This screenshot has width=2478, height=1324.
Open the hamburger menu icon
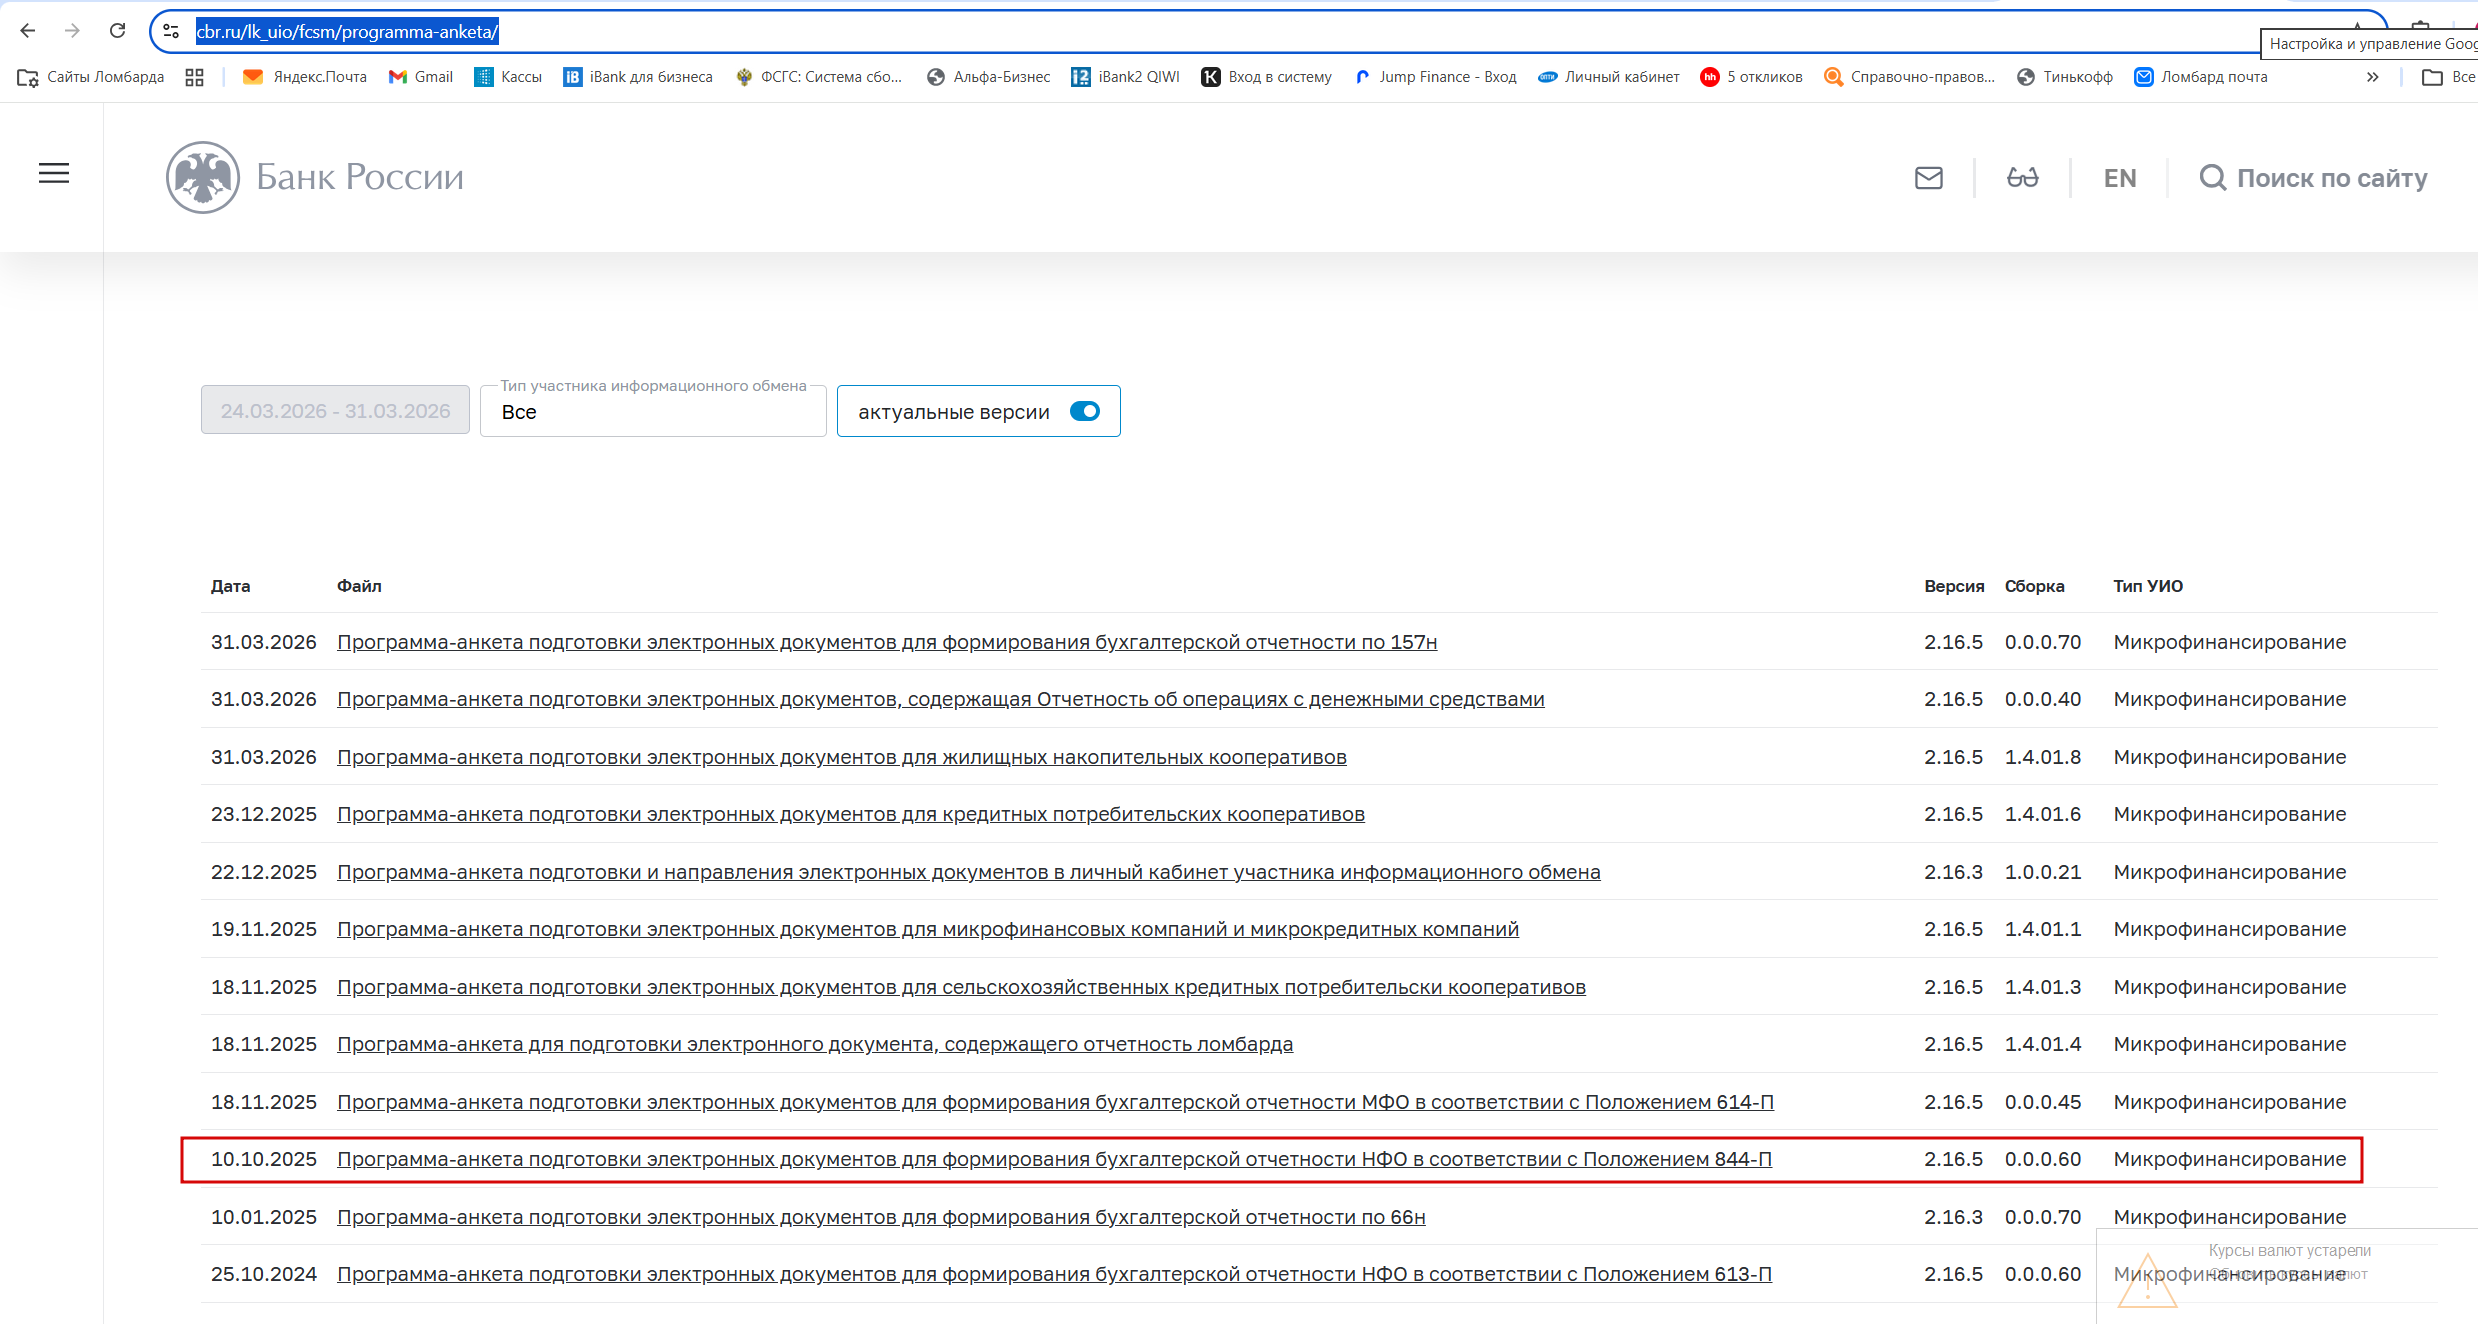tap(54, 174)
